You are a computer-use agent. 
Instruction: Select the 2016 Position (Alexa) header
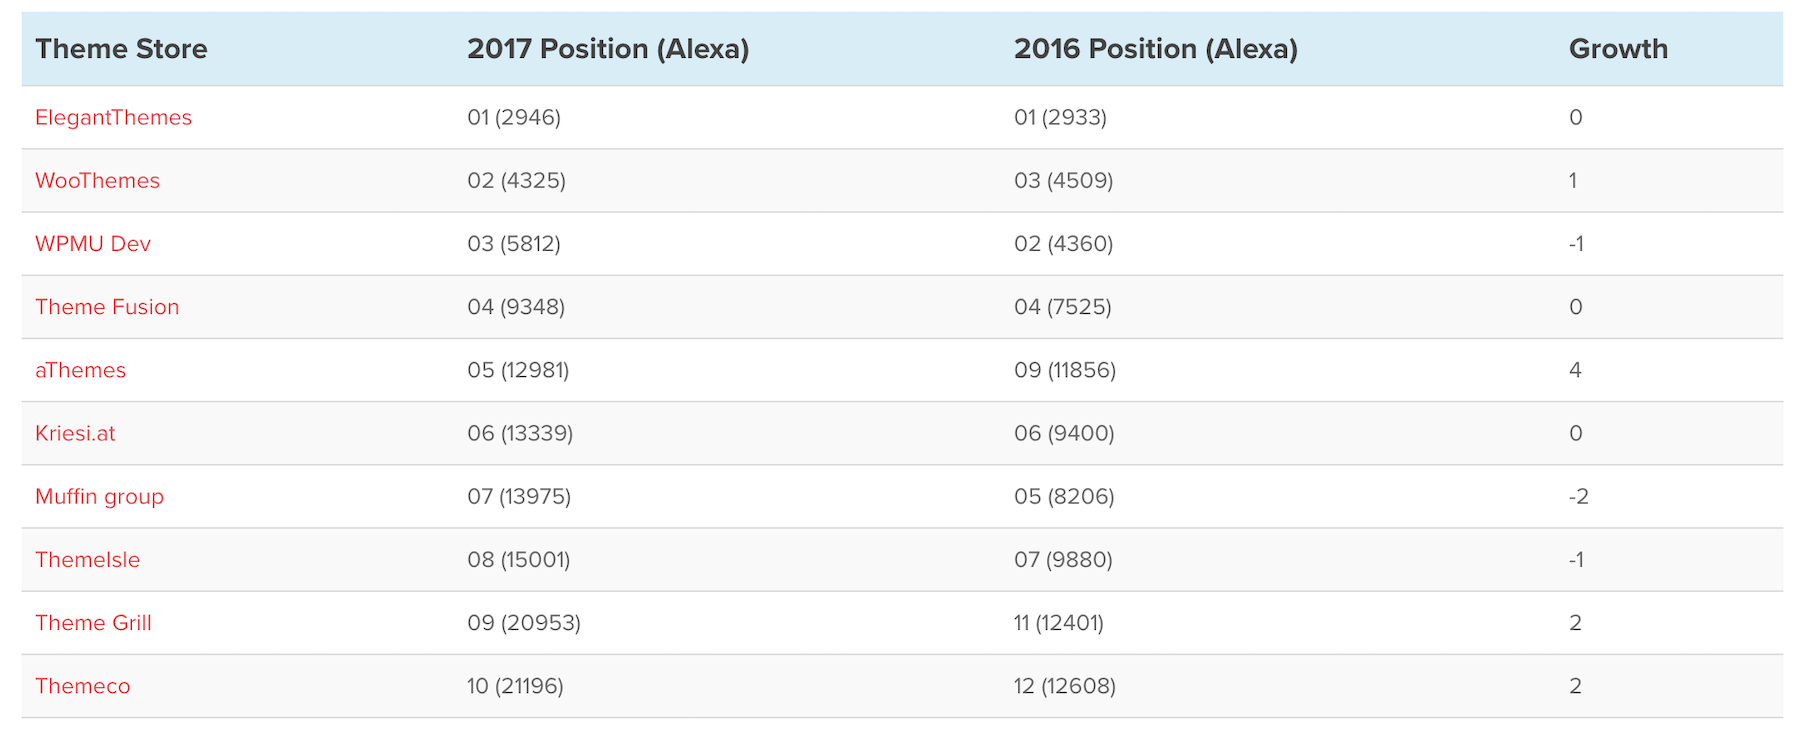pos(1155,49)
